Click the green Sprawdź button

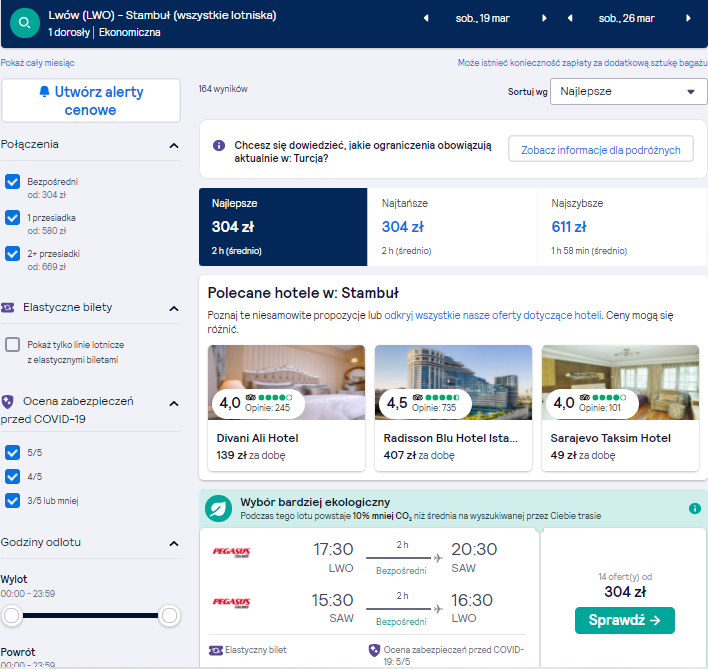pos(624,620)
